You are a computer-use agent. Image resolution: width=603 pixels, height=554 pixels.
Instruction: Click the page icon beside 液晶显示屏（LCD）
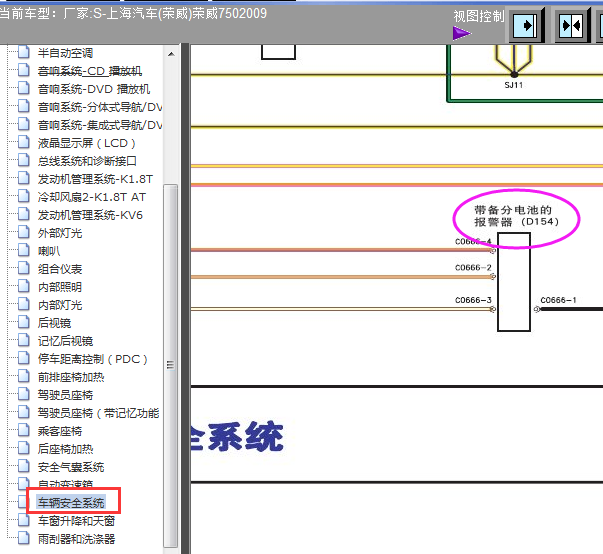pyautogui.click(x=23, y=142)
